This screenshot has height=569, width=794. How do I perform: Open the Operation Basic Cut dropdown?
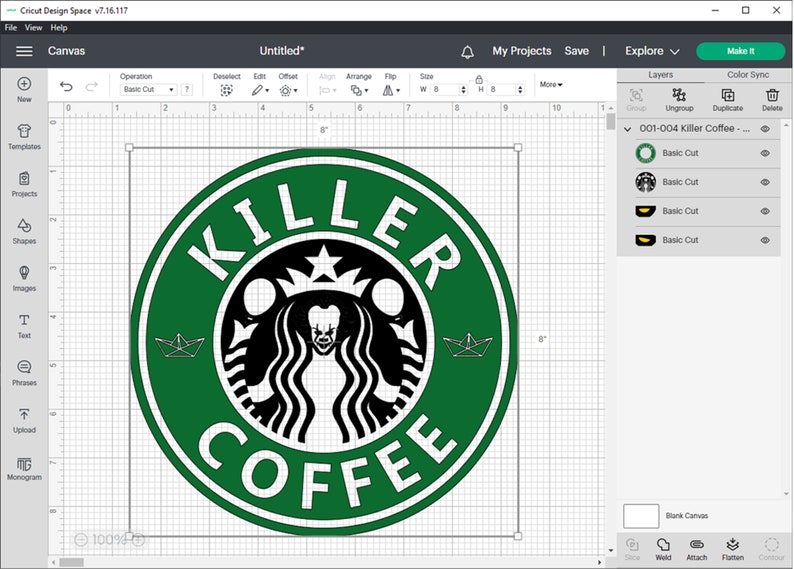click(x=148, y=89)
